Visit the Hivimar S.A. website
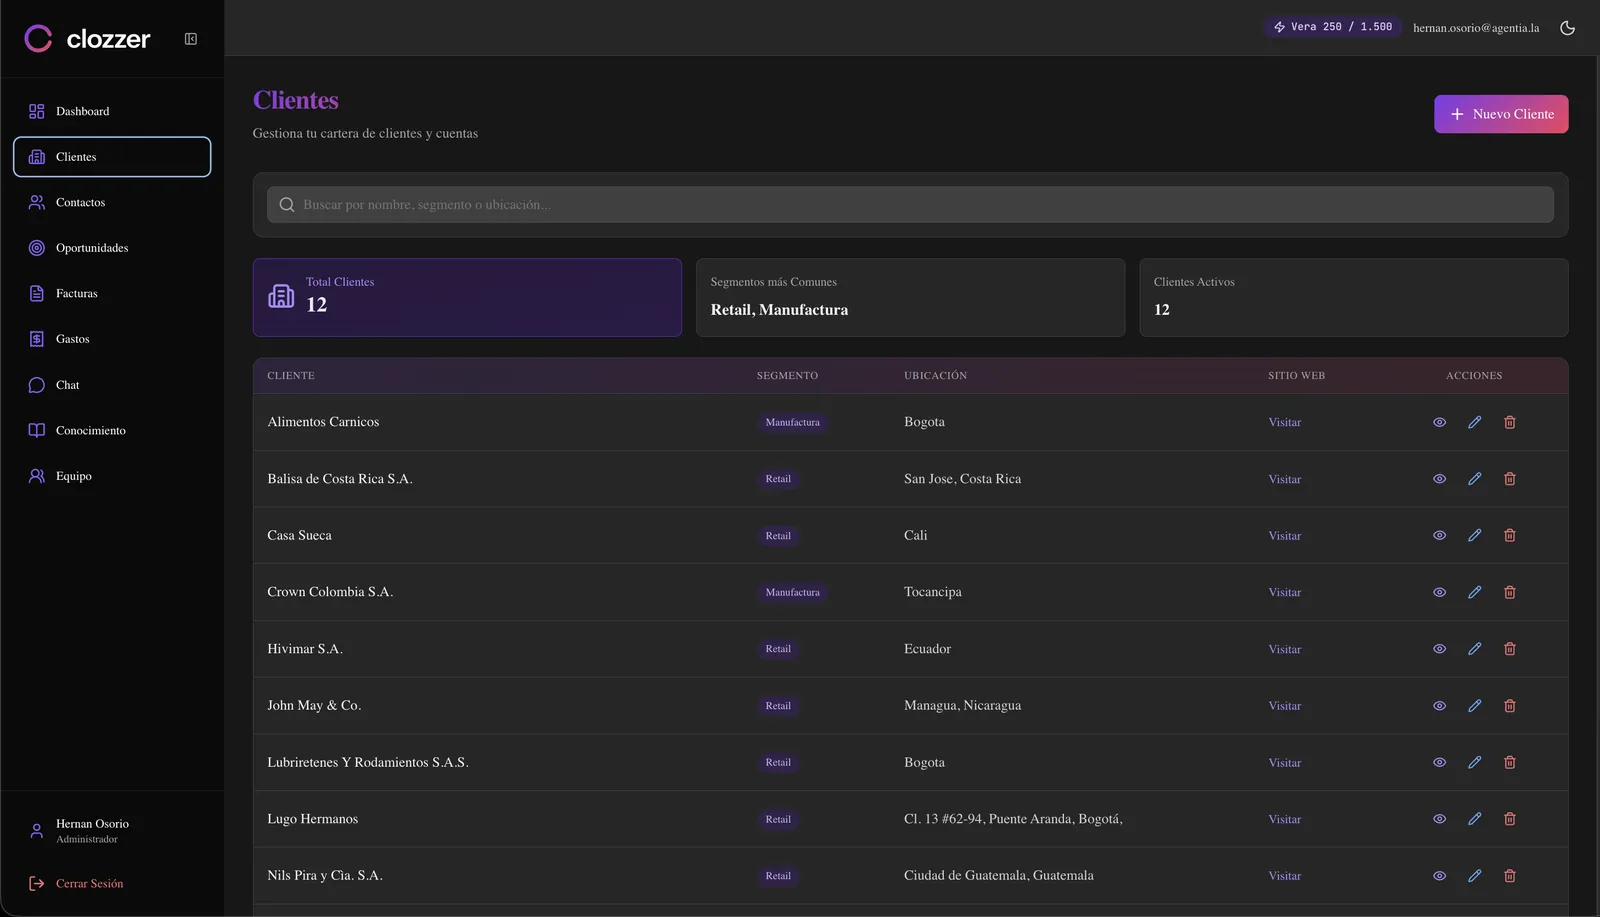 pos(1284,650)
